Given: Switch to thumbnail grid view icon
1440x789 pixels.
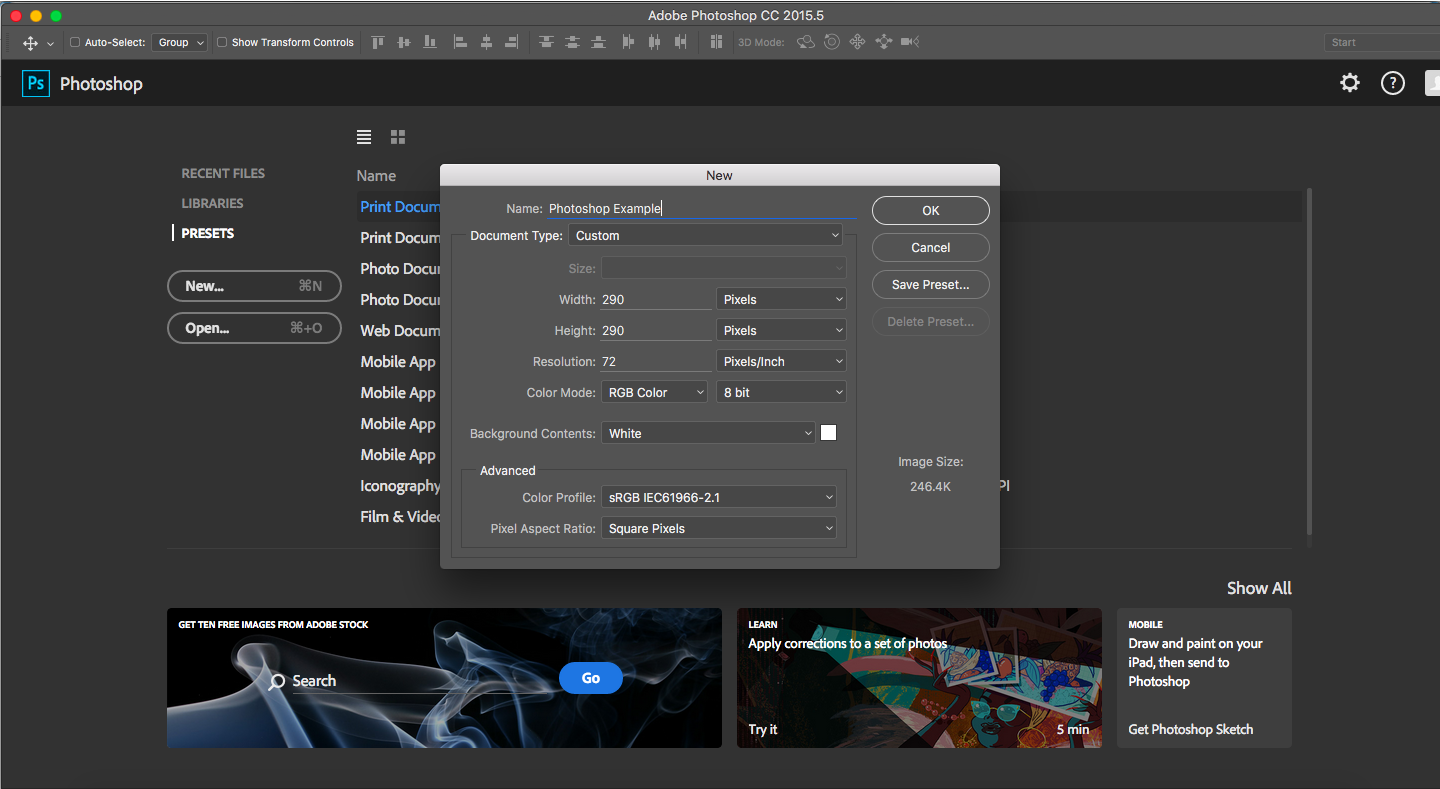Looking at the screenshot, I should click(x=398, y=137).
